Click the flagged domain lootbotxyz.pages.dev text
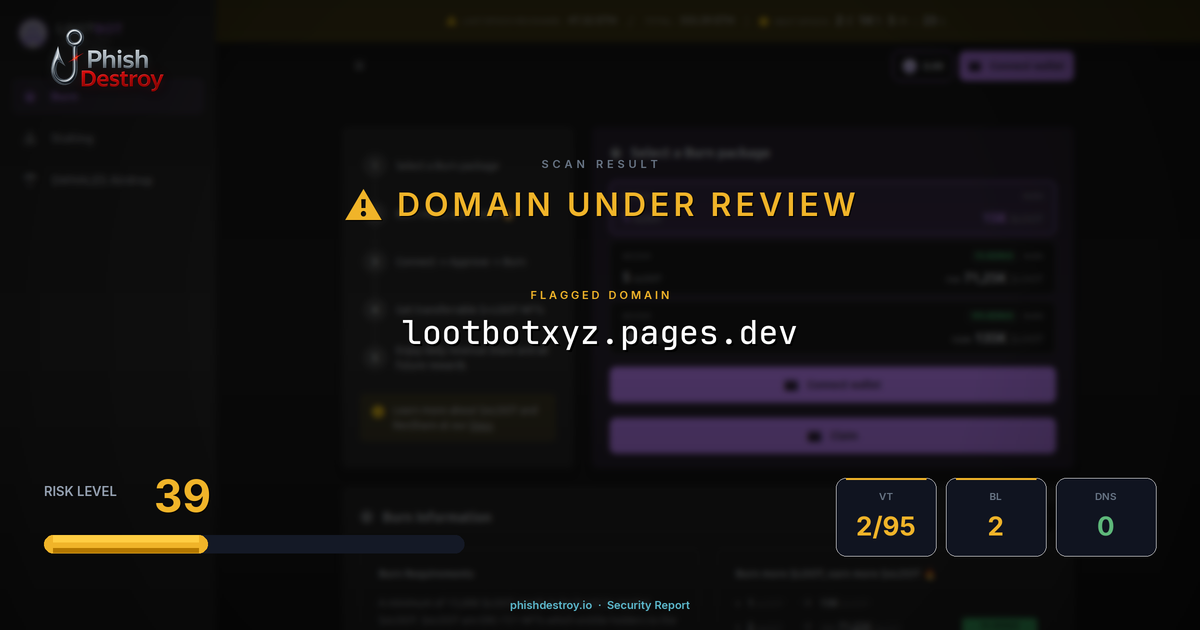 (x=600, y=333)
